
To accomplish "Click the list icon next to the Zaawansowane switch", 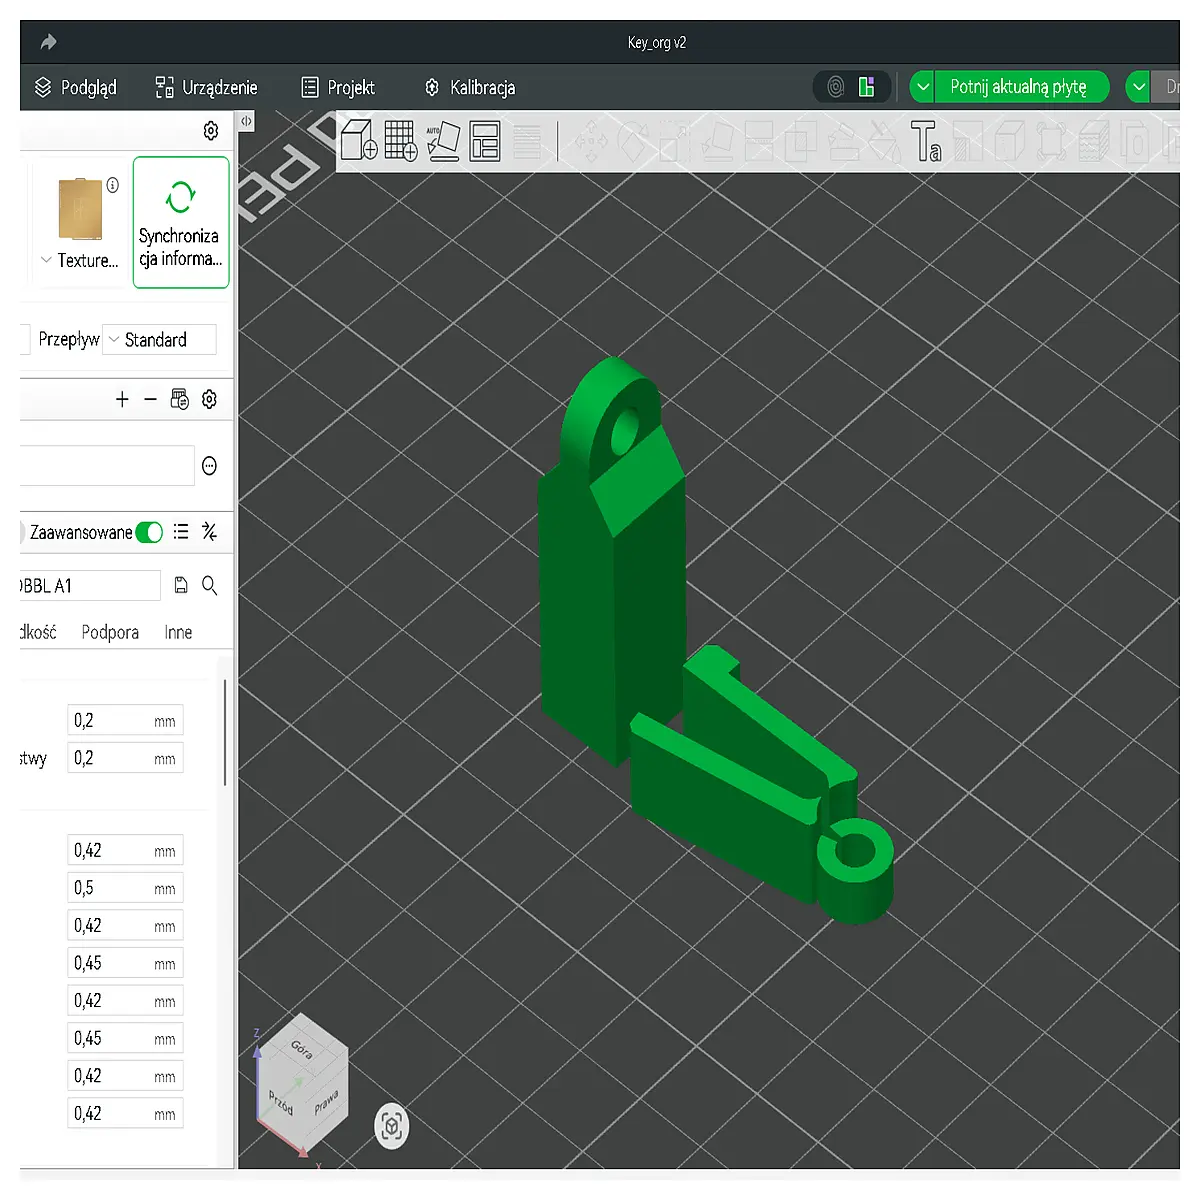I will coord(181,532).
